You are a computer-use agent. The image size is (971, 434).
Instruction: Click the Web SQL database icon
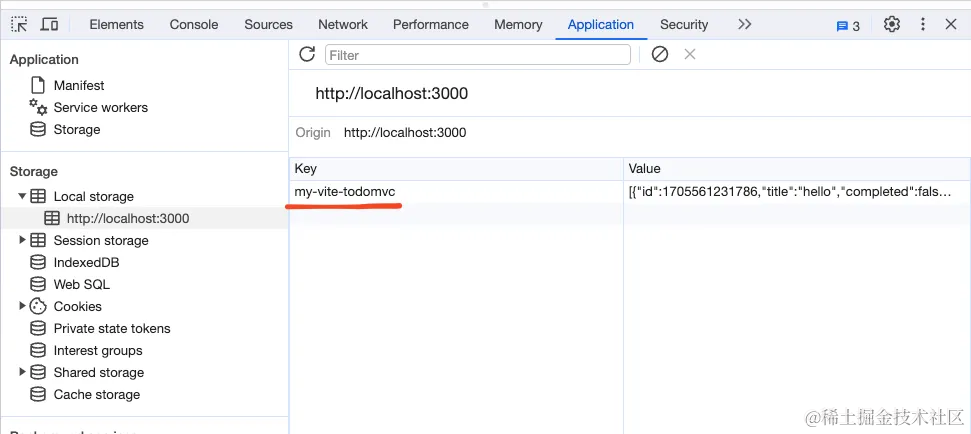click(38, 285)
